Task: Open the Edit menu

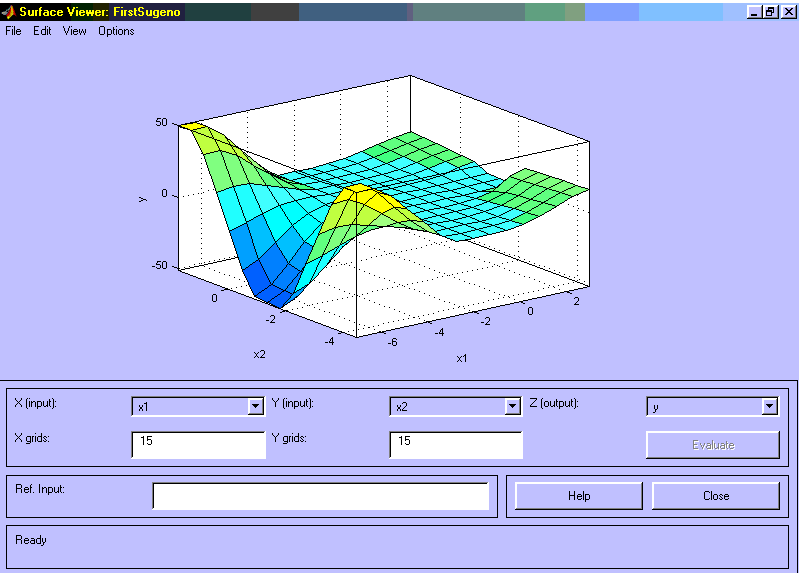Action: tap(42, 31)
